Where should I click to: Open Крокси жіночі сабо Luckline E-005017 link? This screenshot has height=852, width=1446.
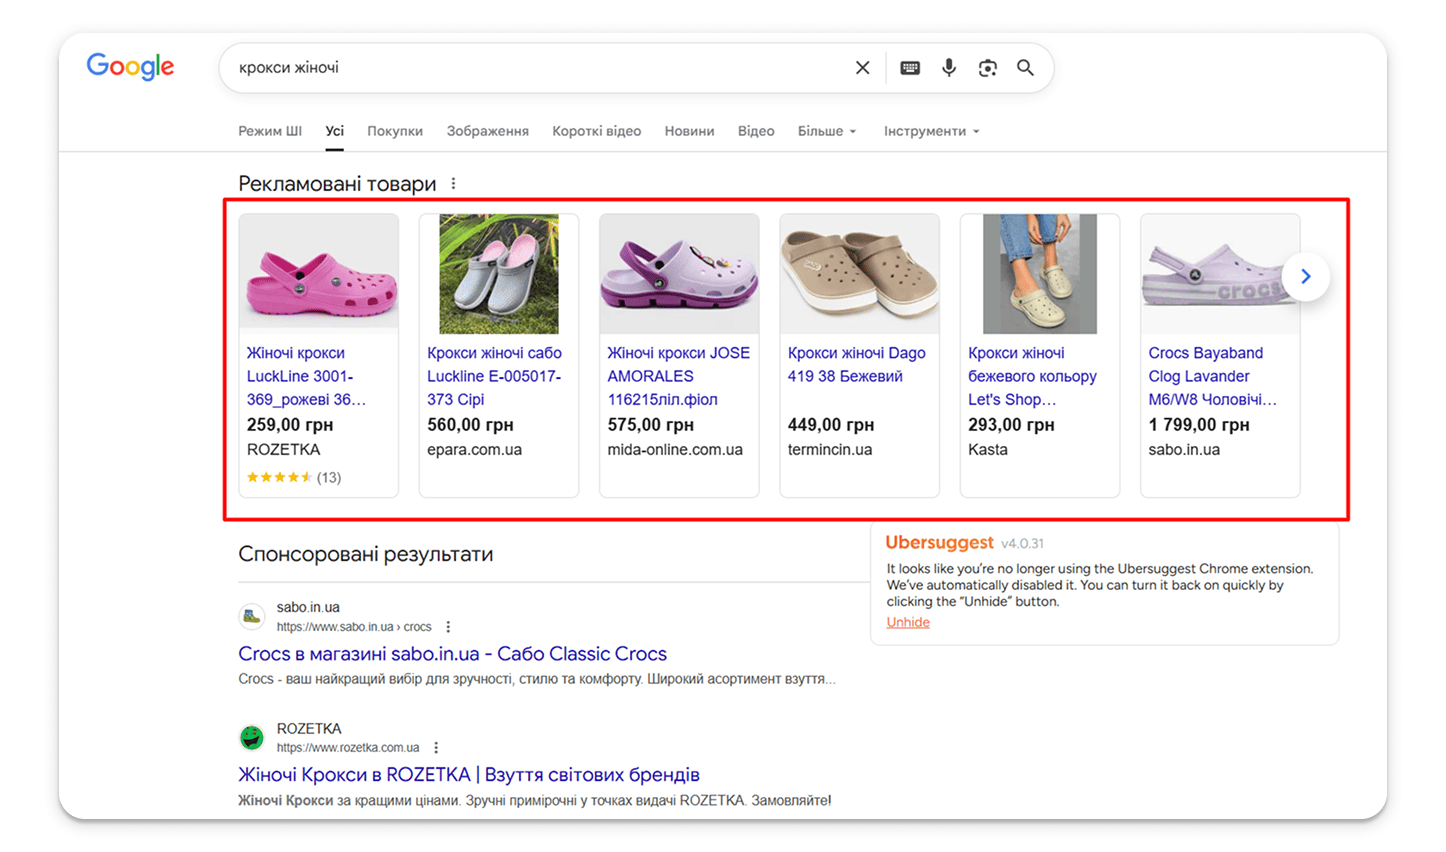tap(495, 376)
